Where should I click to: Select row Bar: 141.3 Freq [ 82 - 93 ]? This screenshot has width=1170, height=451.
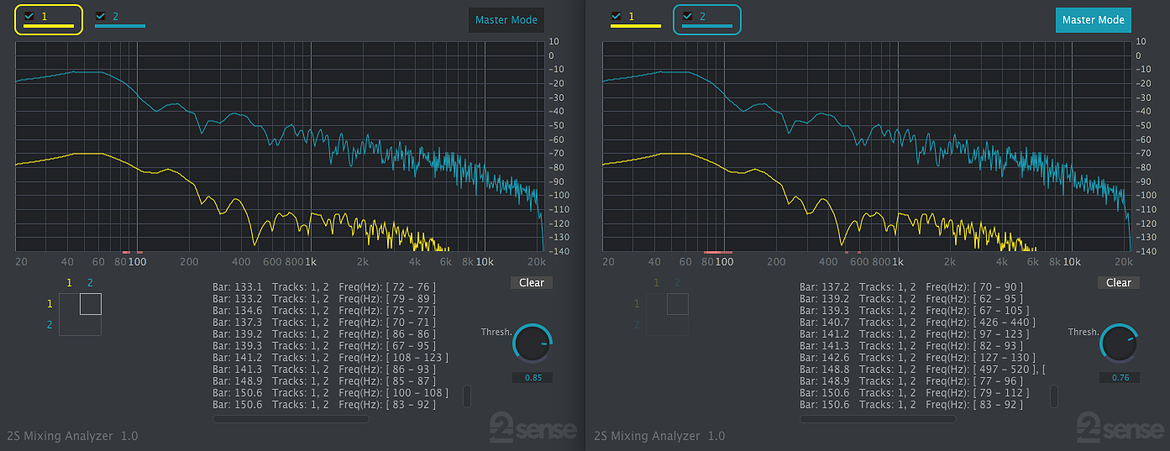[911, 346]
